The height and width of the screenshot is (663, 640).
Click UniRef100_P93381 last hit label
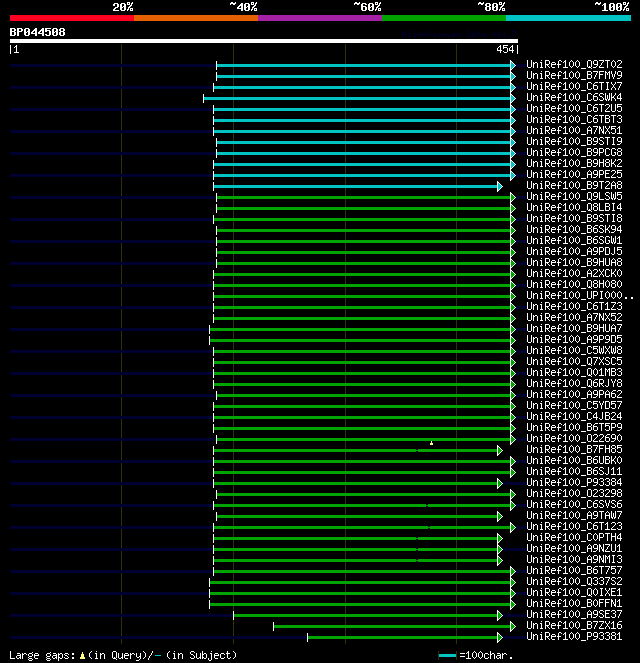[574, 636]
